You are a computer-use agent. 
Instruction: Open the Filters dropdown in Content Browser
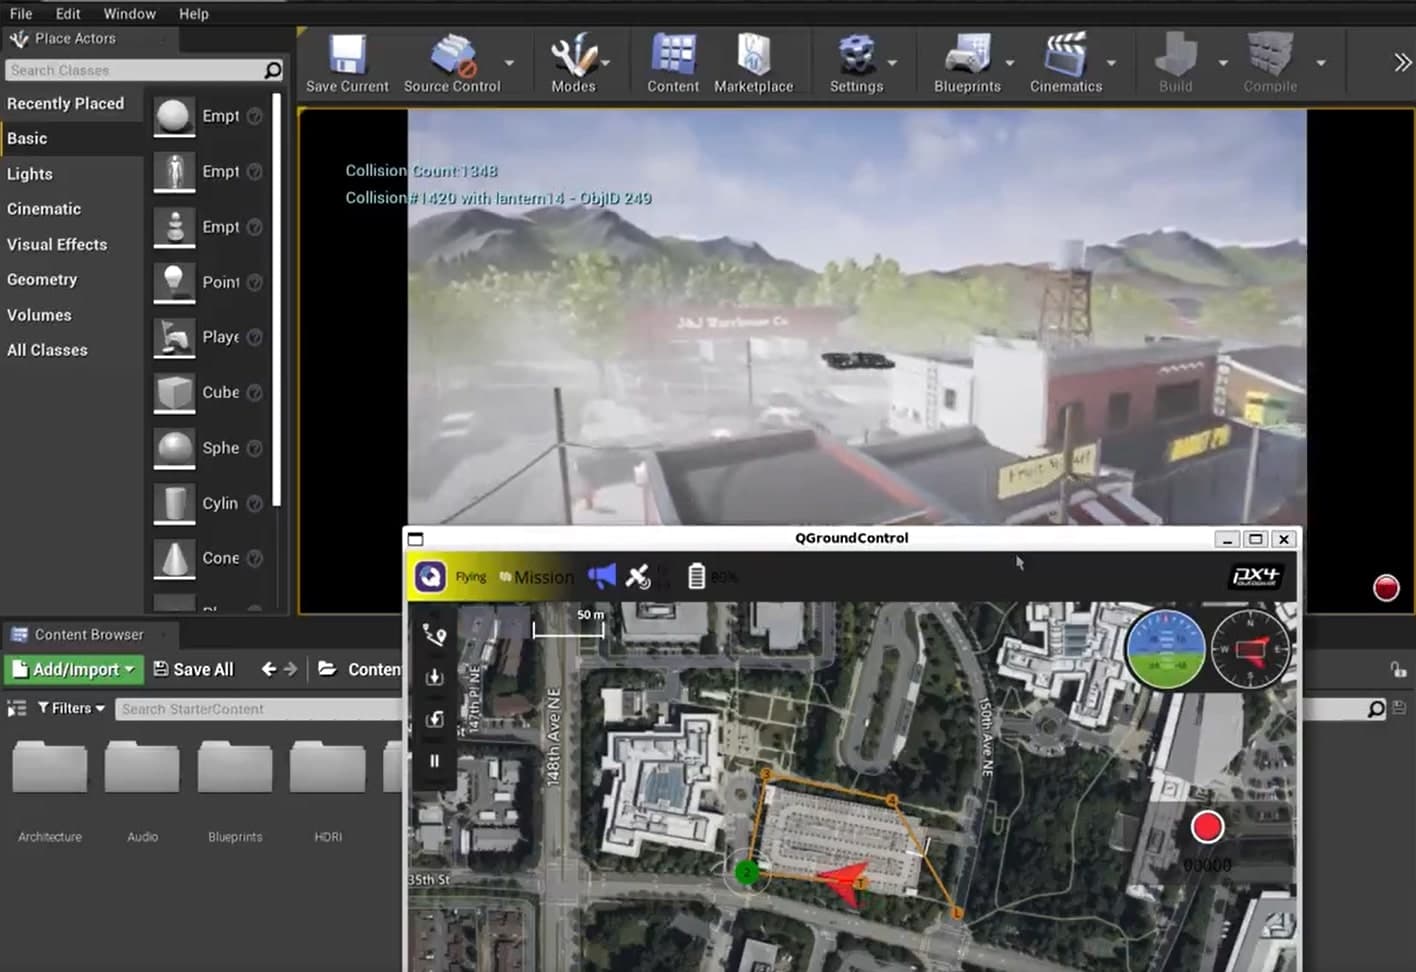(70, 708)
